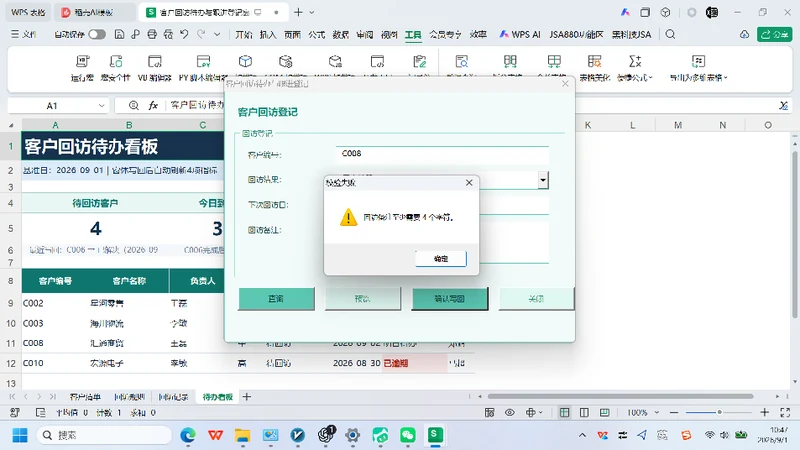Open the Windows Start menu
800x450 pixels.
click(20, 435)
